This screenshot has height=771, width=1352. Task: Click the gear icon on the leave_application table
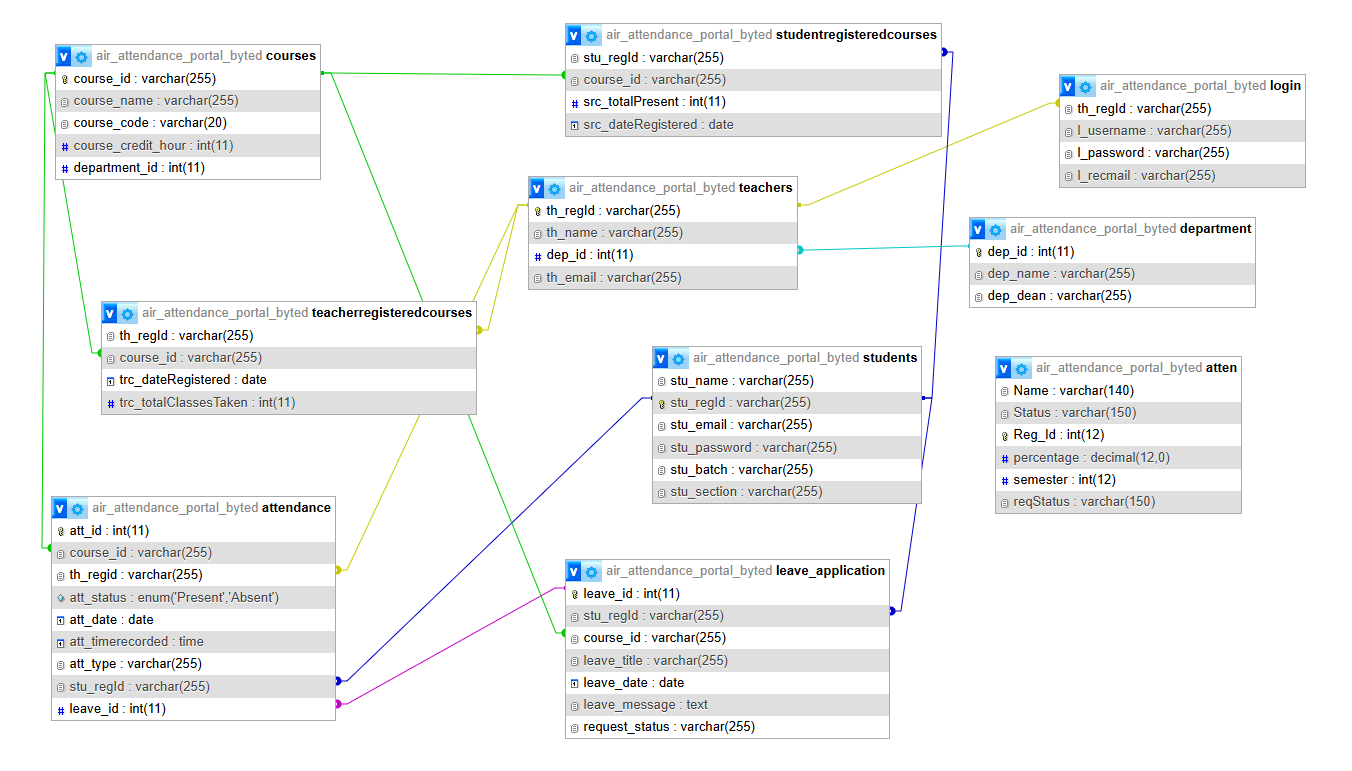592,571
